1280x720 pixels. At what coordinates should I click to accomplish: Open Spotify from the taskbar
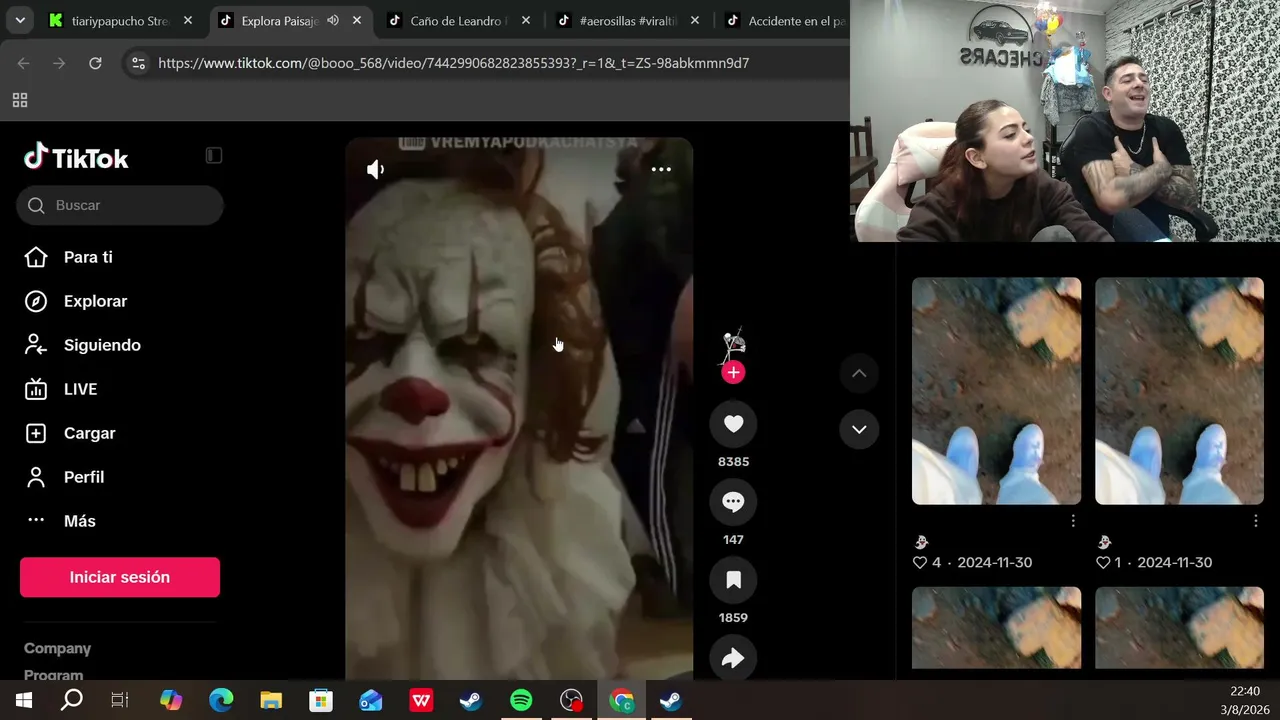(521, 701)
